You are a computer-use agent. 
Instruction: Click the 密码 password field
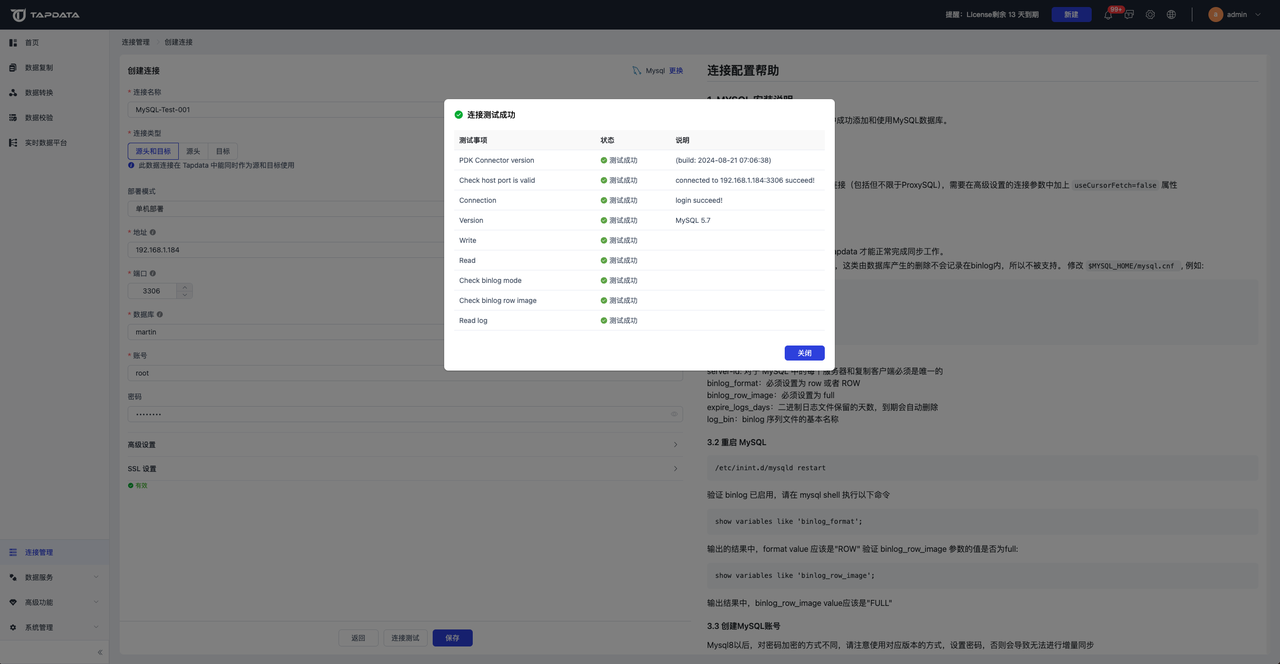pyautogui.click(x=405, y=414)
